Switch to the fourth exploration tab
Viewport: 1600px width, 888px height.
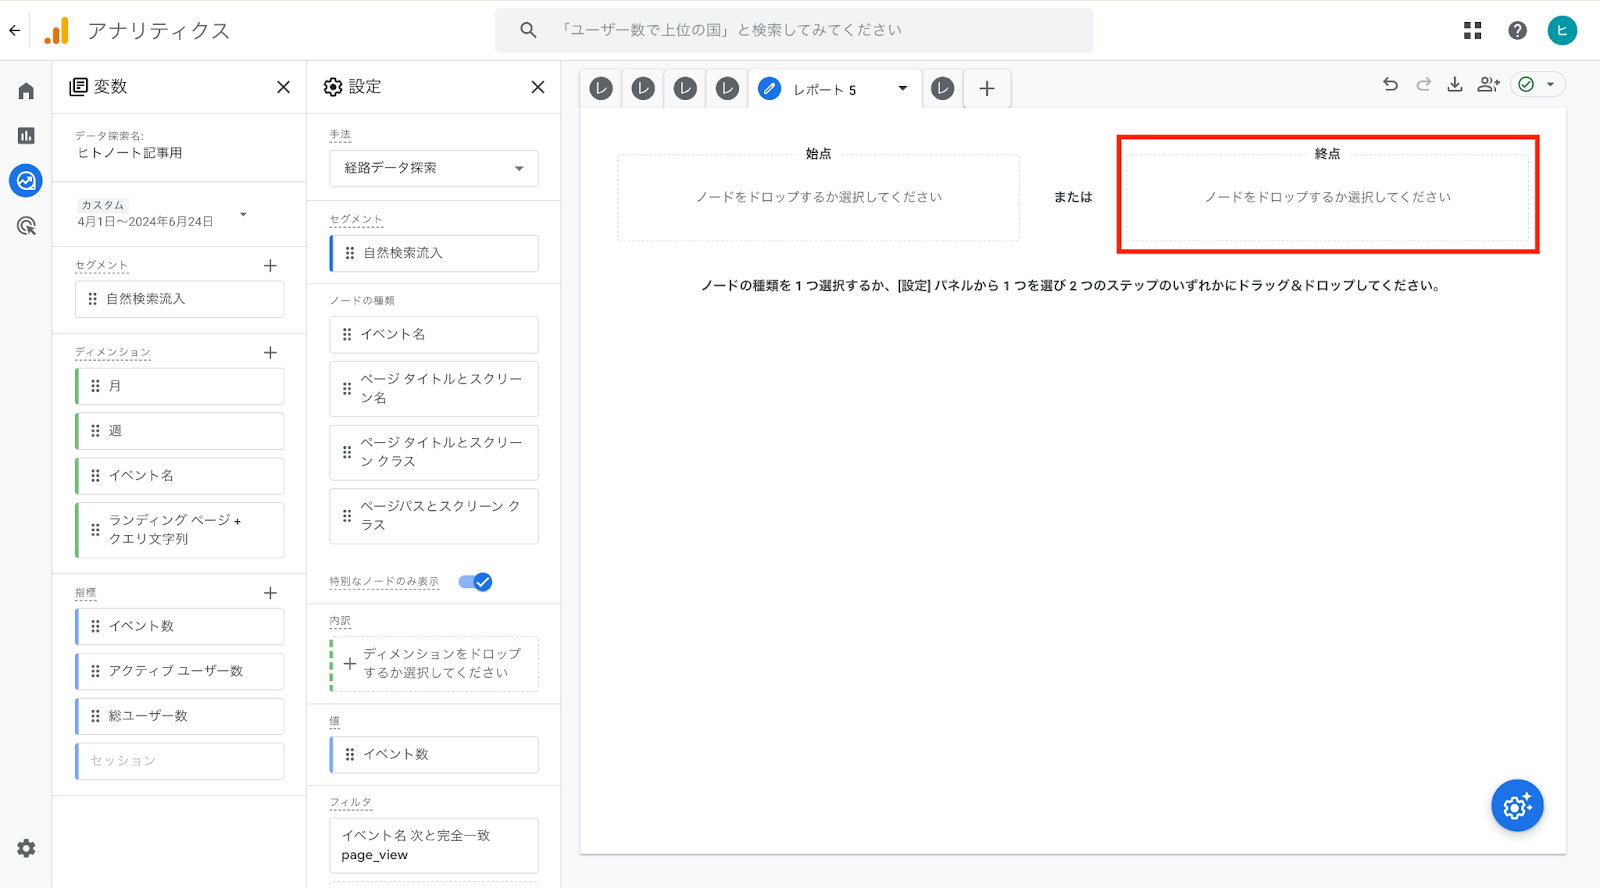point(727,89)
